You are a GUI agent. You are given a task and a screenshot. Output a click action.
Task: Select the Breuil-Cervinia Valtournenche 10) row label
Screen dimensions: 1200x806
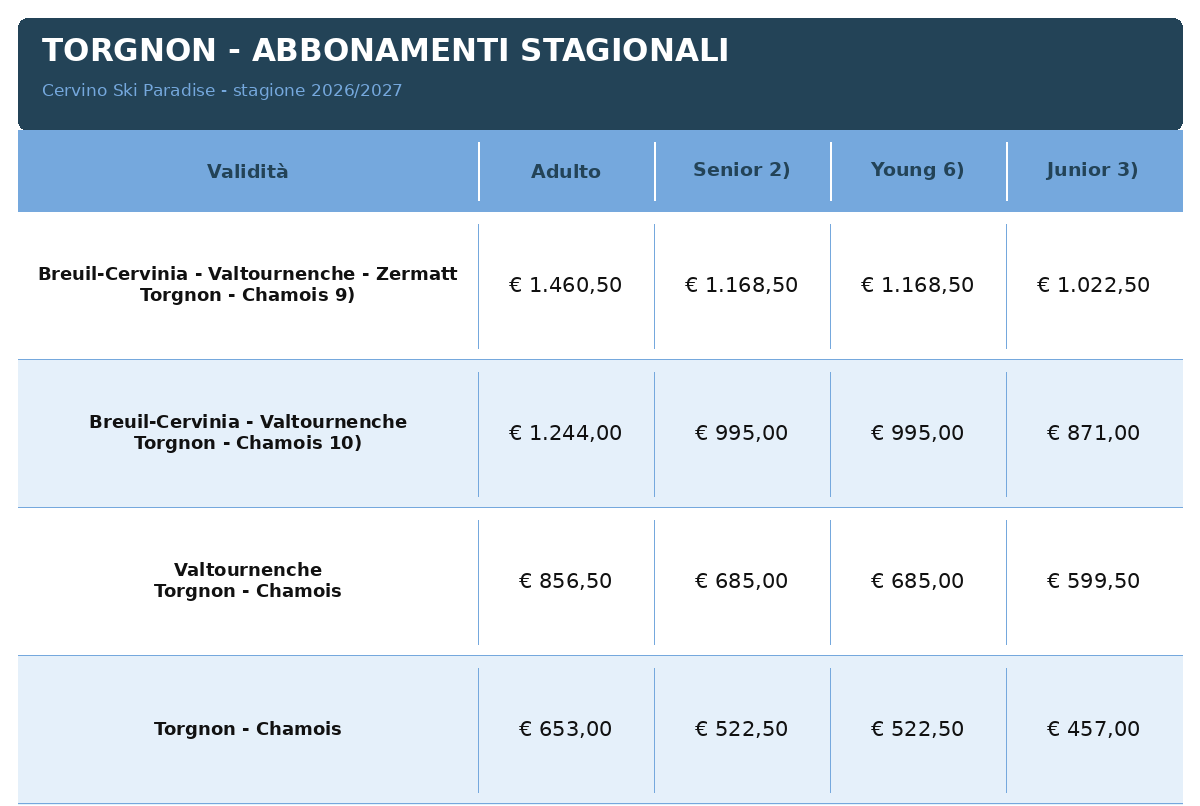(x=248, y=433)
